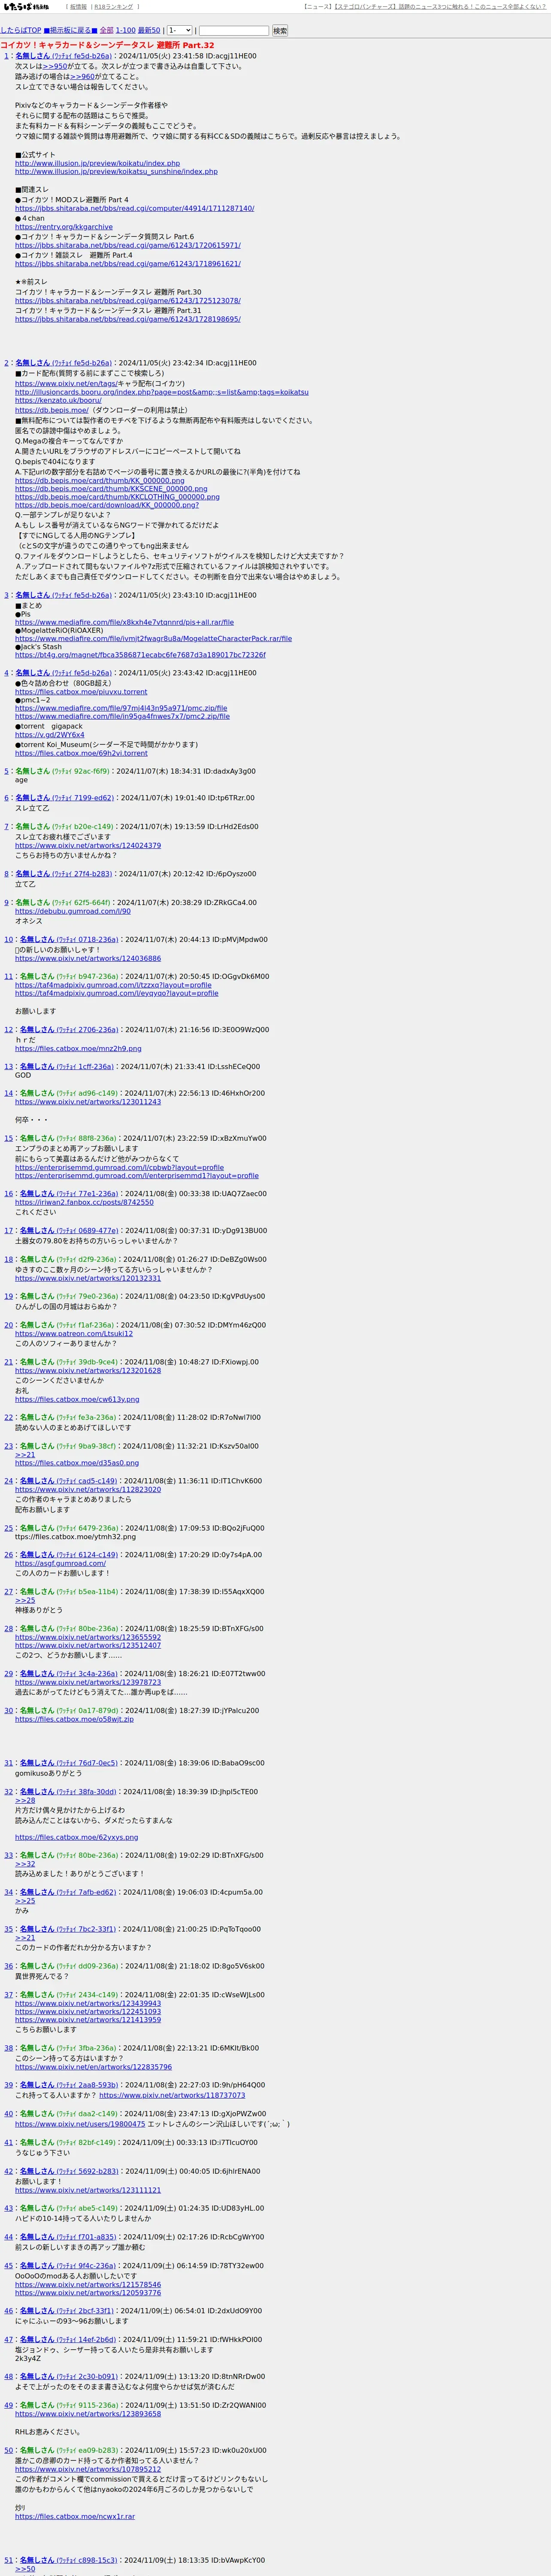Open the cw613y.png catbox link

(77, 1399)
